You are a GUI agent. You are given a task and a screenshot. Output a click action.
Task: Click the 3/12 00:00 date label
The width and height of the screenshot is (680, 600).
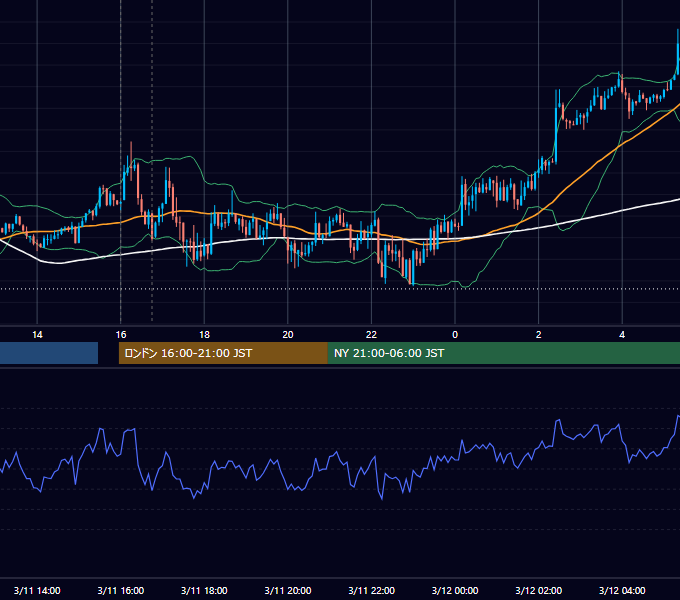pos(455,590)
